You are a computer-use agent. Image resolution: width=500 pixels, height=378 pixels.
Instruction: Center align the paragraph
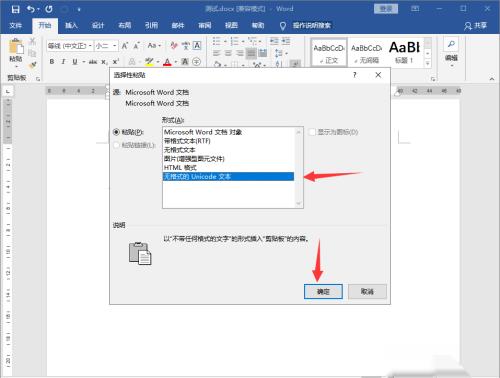coord(228,53)
